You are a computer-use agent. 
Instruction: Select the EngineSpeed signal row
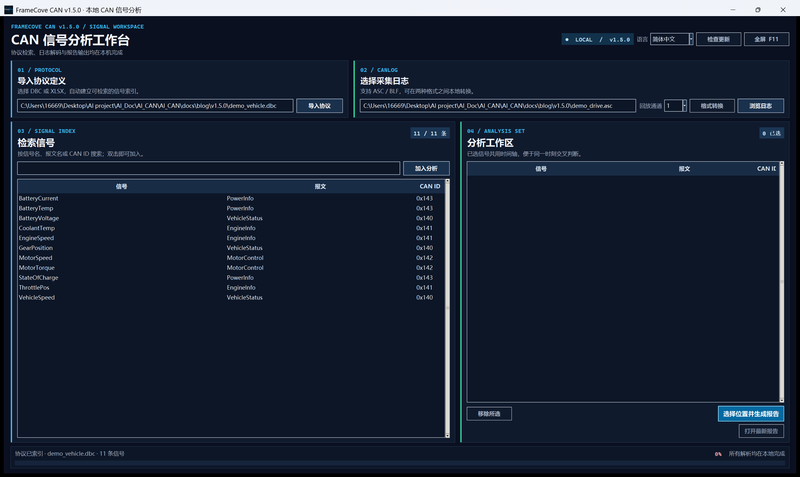(x=231, y=238)
